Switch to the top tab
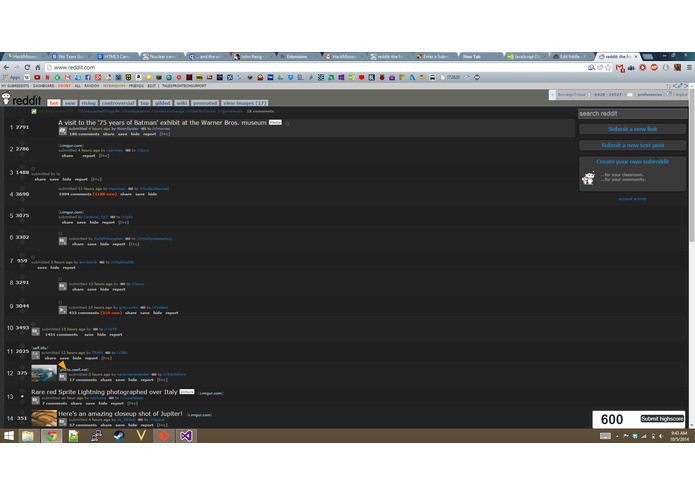This screenshot has width=695, height=494. point(144,103)
